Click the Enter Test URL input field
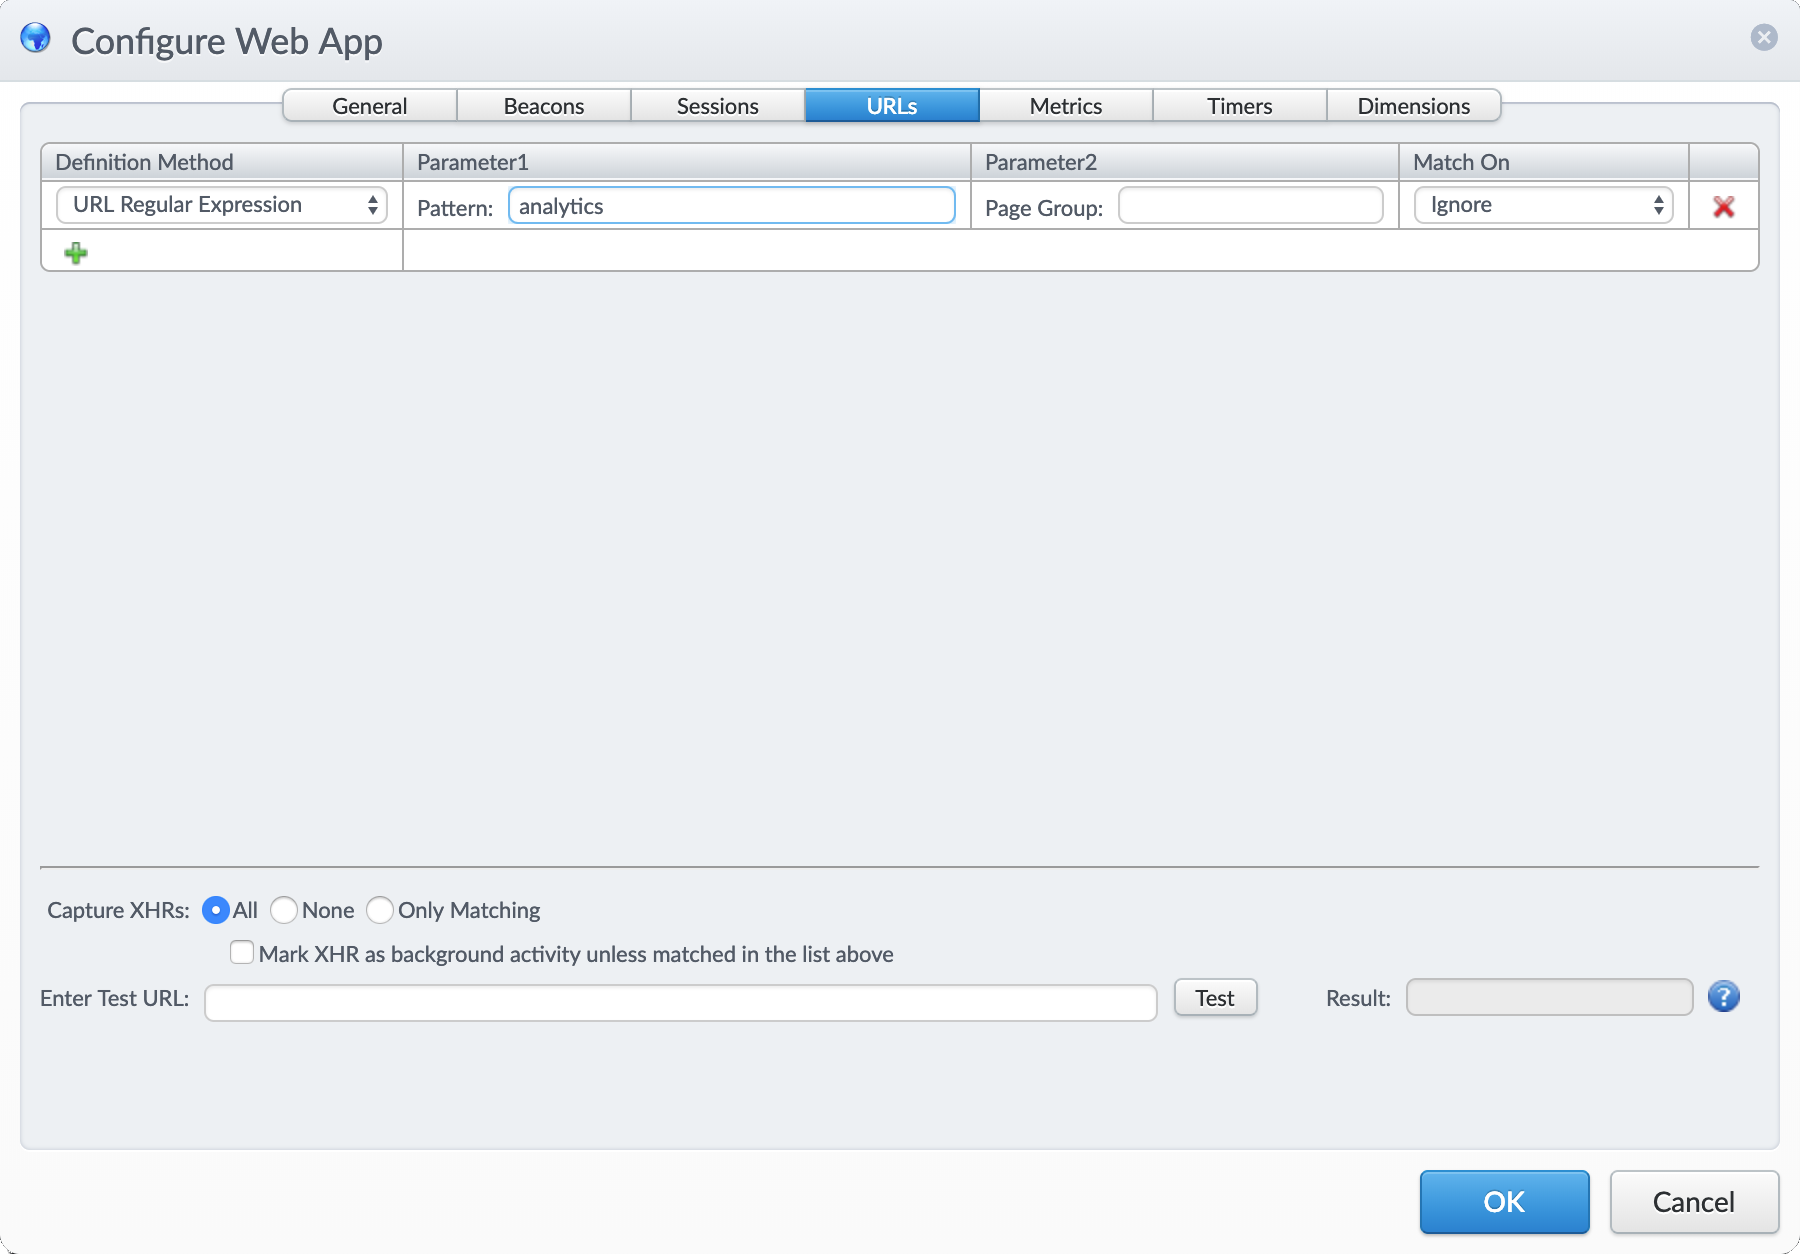 [680, 1002]
